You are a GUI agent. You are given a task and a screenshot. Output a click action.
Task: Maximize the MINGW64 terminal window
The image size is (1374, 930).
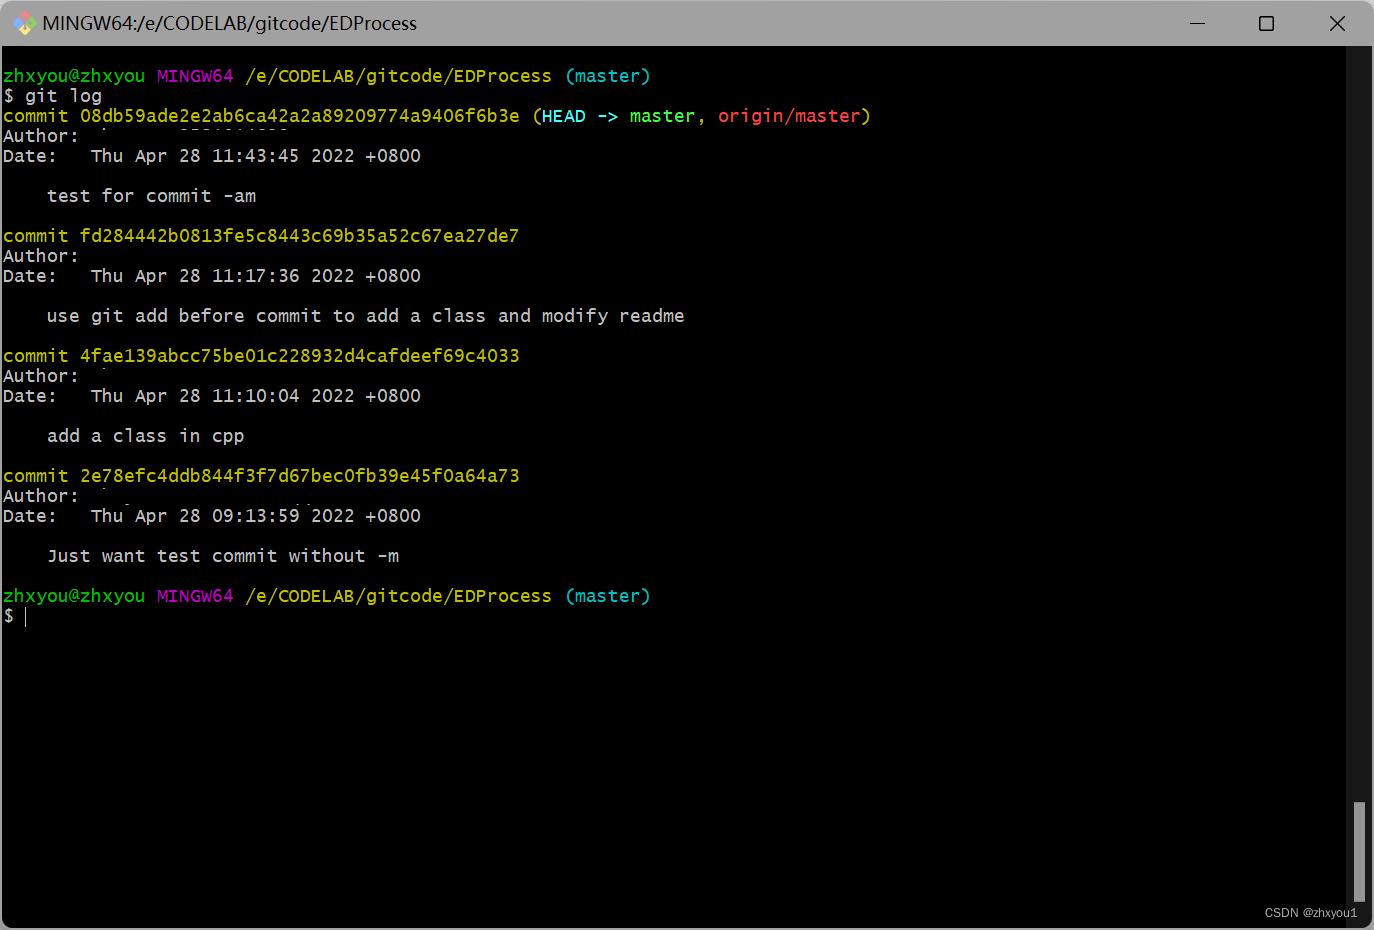tap(1266, 23)
